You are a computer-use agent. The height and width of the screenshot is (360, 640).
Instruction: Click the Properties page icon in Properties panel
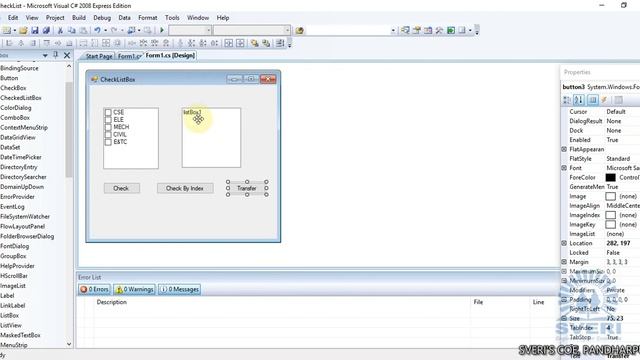click(x=593, y=100)
